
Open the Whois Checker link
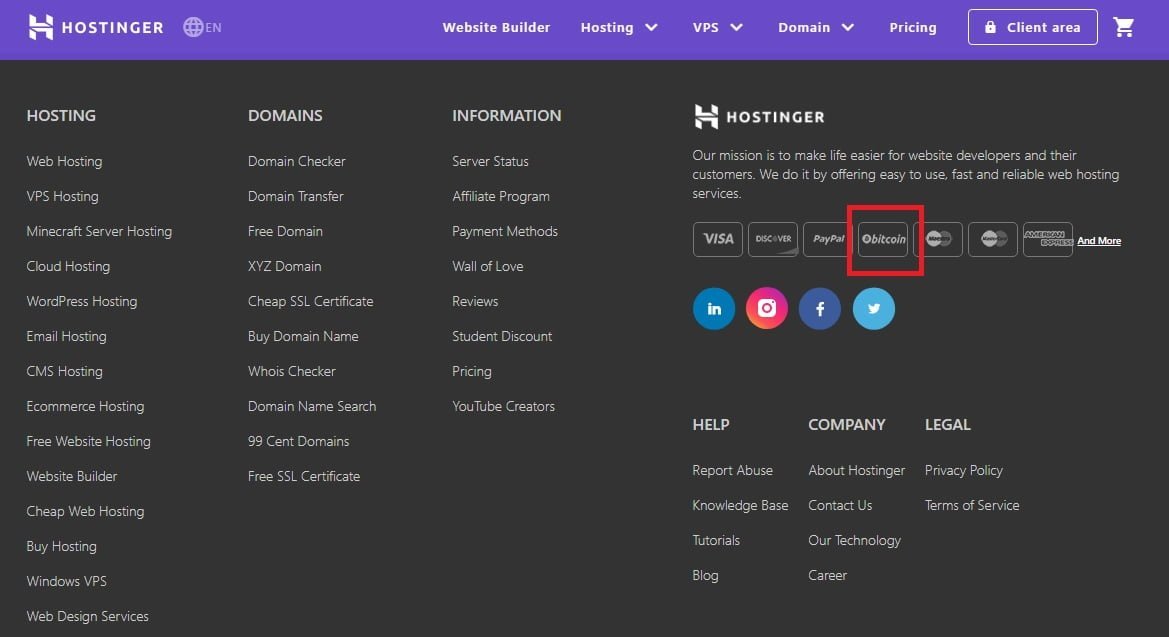292,371
